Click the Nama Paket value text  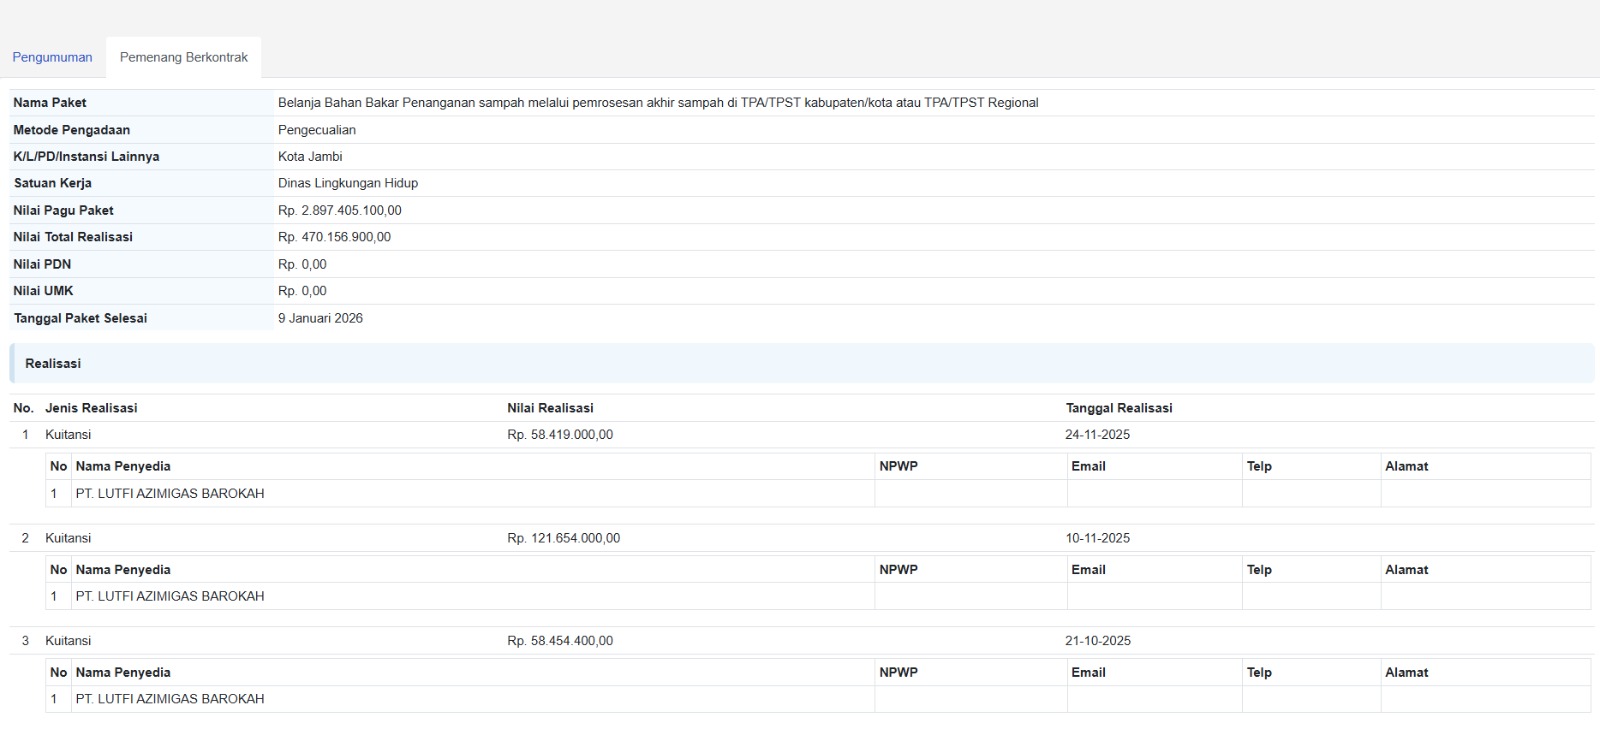[x=657, y=103]
